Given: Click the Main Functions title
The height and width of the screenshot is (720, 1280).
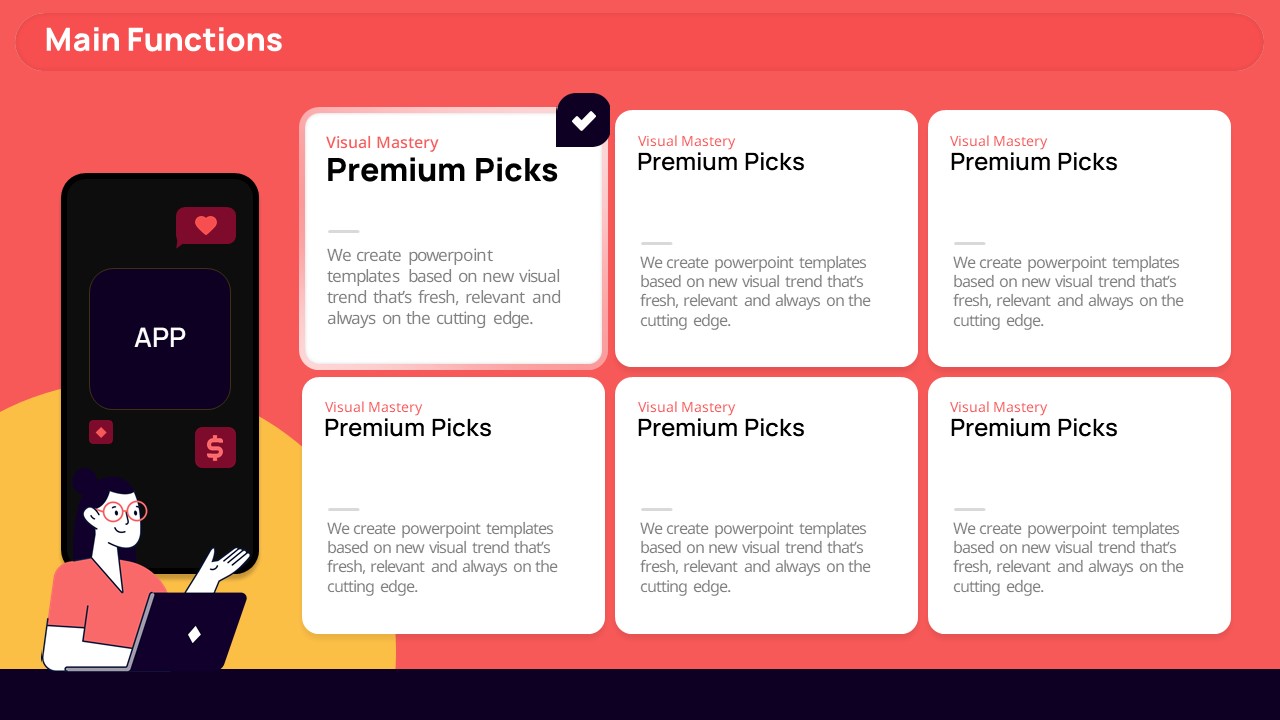Looking at the screenshot, I should 164,40.
